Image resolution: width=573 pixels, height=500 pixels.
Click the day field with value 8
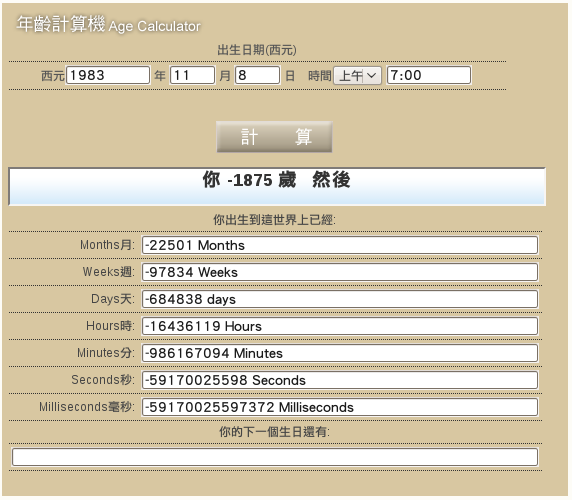click(257, 75)
